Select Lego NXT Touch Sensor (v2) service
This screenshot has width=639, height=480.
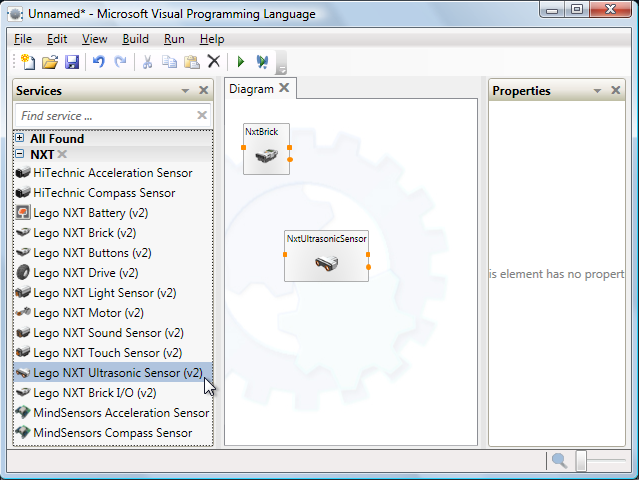113,352
